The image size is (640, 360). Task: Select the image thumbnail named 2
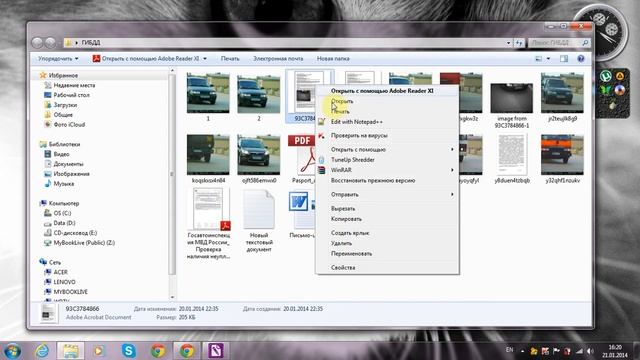click(258, 93)
